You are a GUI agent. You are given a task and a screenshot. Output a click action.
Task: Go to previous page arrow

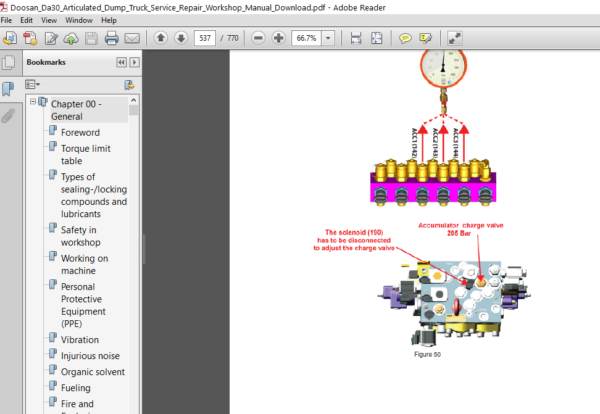[161, 38]
